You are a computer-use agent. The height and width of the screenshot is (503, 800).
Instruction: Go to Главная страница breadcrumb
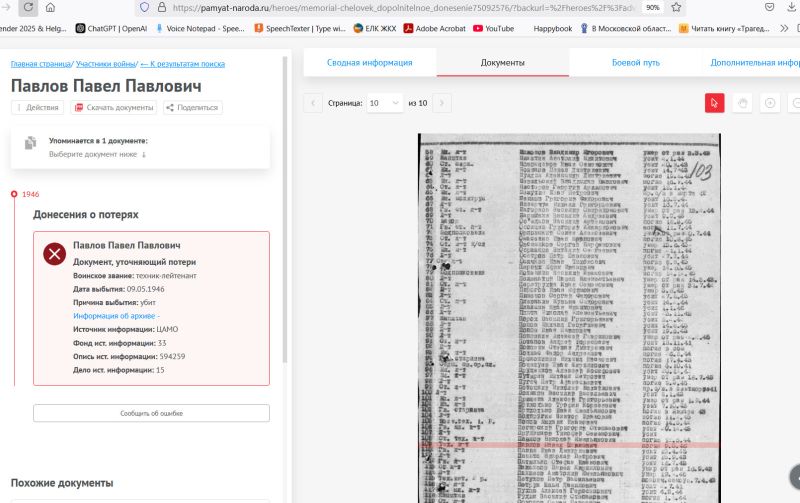pos(41,64)
